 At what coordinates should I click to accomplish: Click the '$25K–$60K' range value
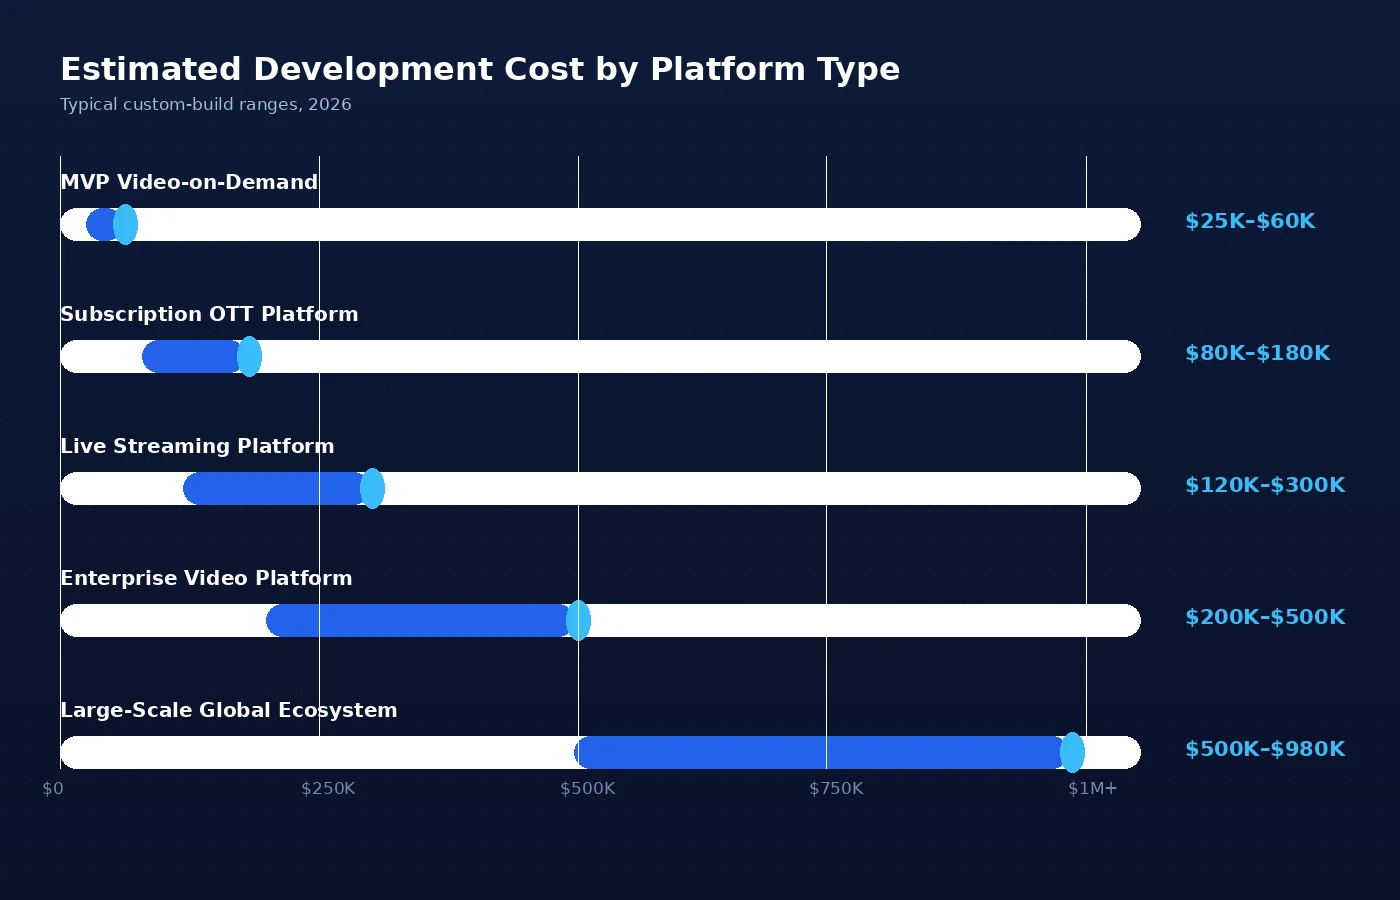coord(1250,221)
